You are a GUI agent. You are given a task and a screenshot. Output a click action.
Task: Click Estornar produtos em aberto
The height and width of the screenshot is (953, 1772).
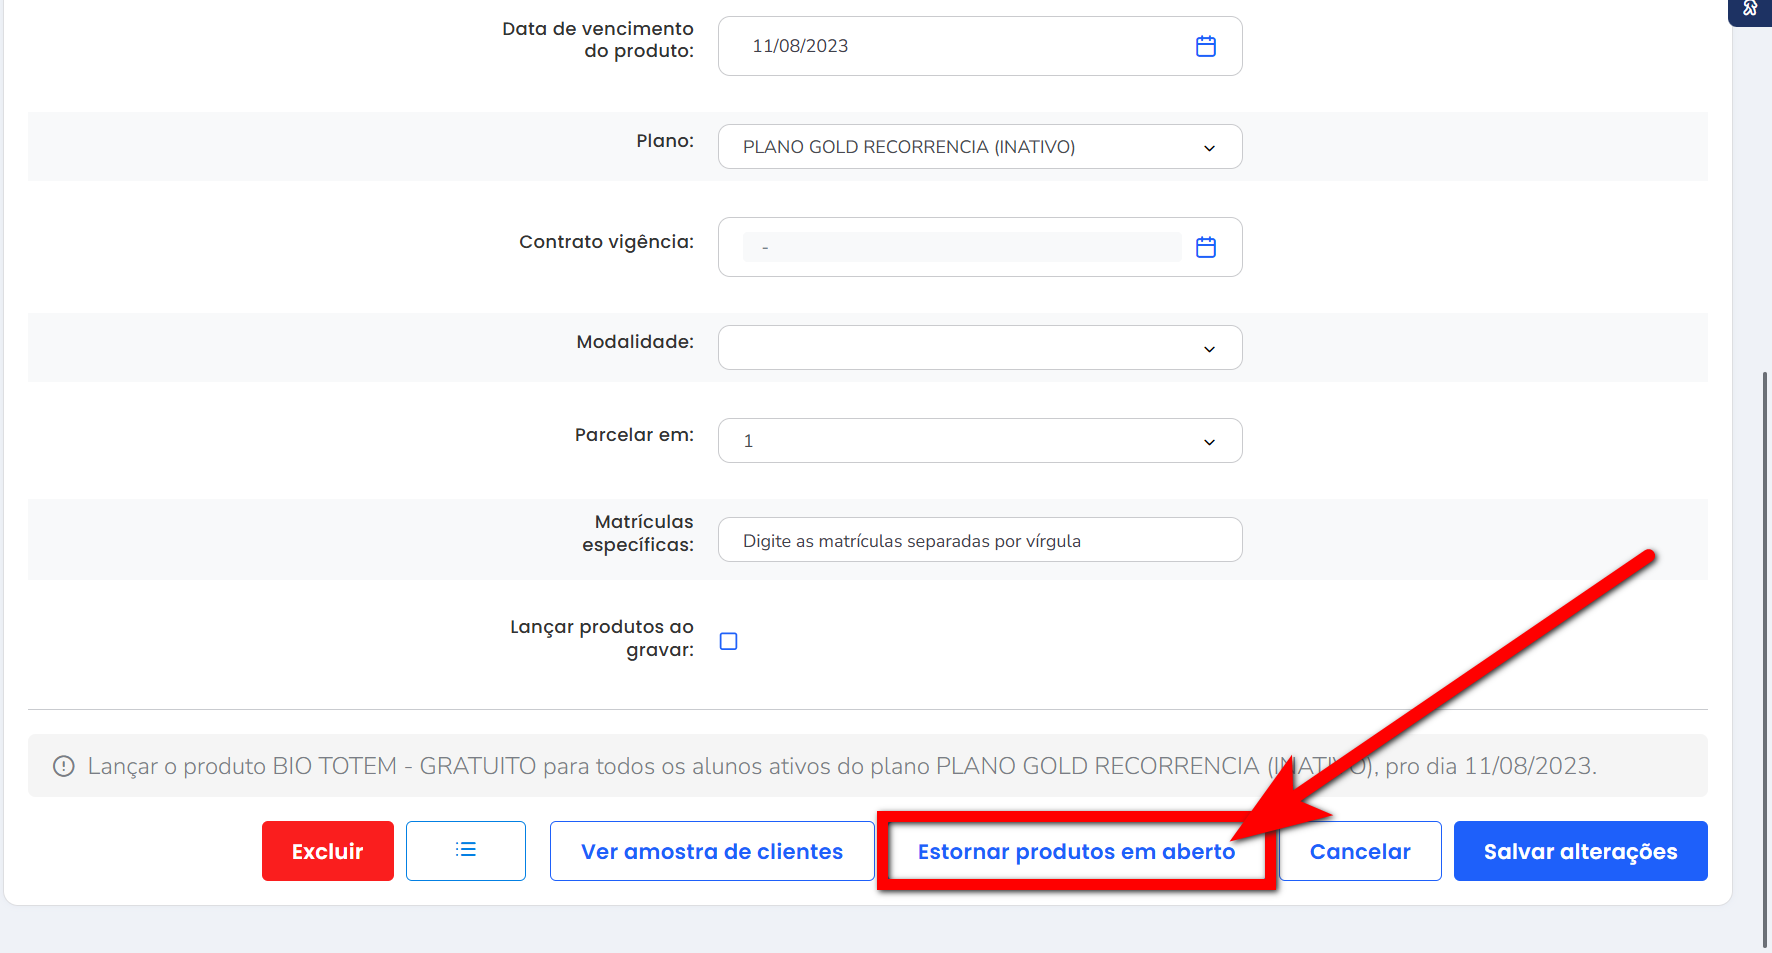[1076, 851]
